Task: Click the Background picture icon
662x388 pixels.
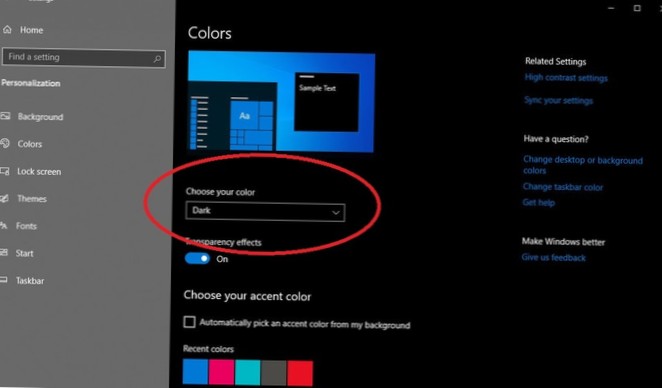Action: point(5,116)
